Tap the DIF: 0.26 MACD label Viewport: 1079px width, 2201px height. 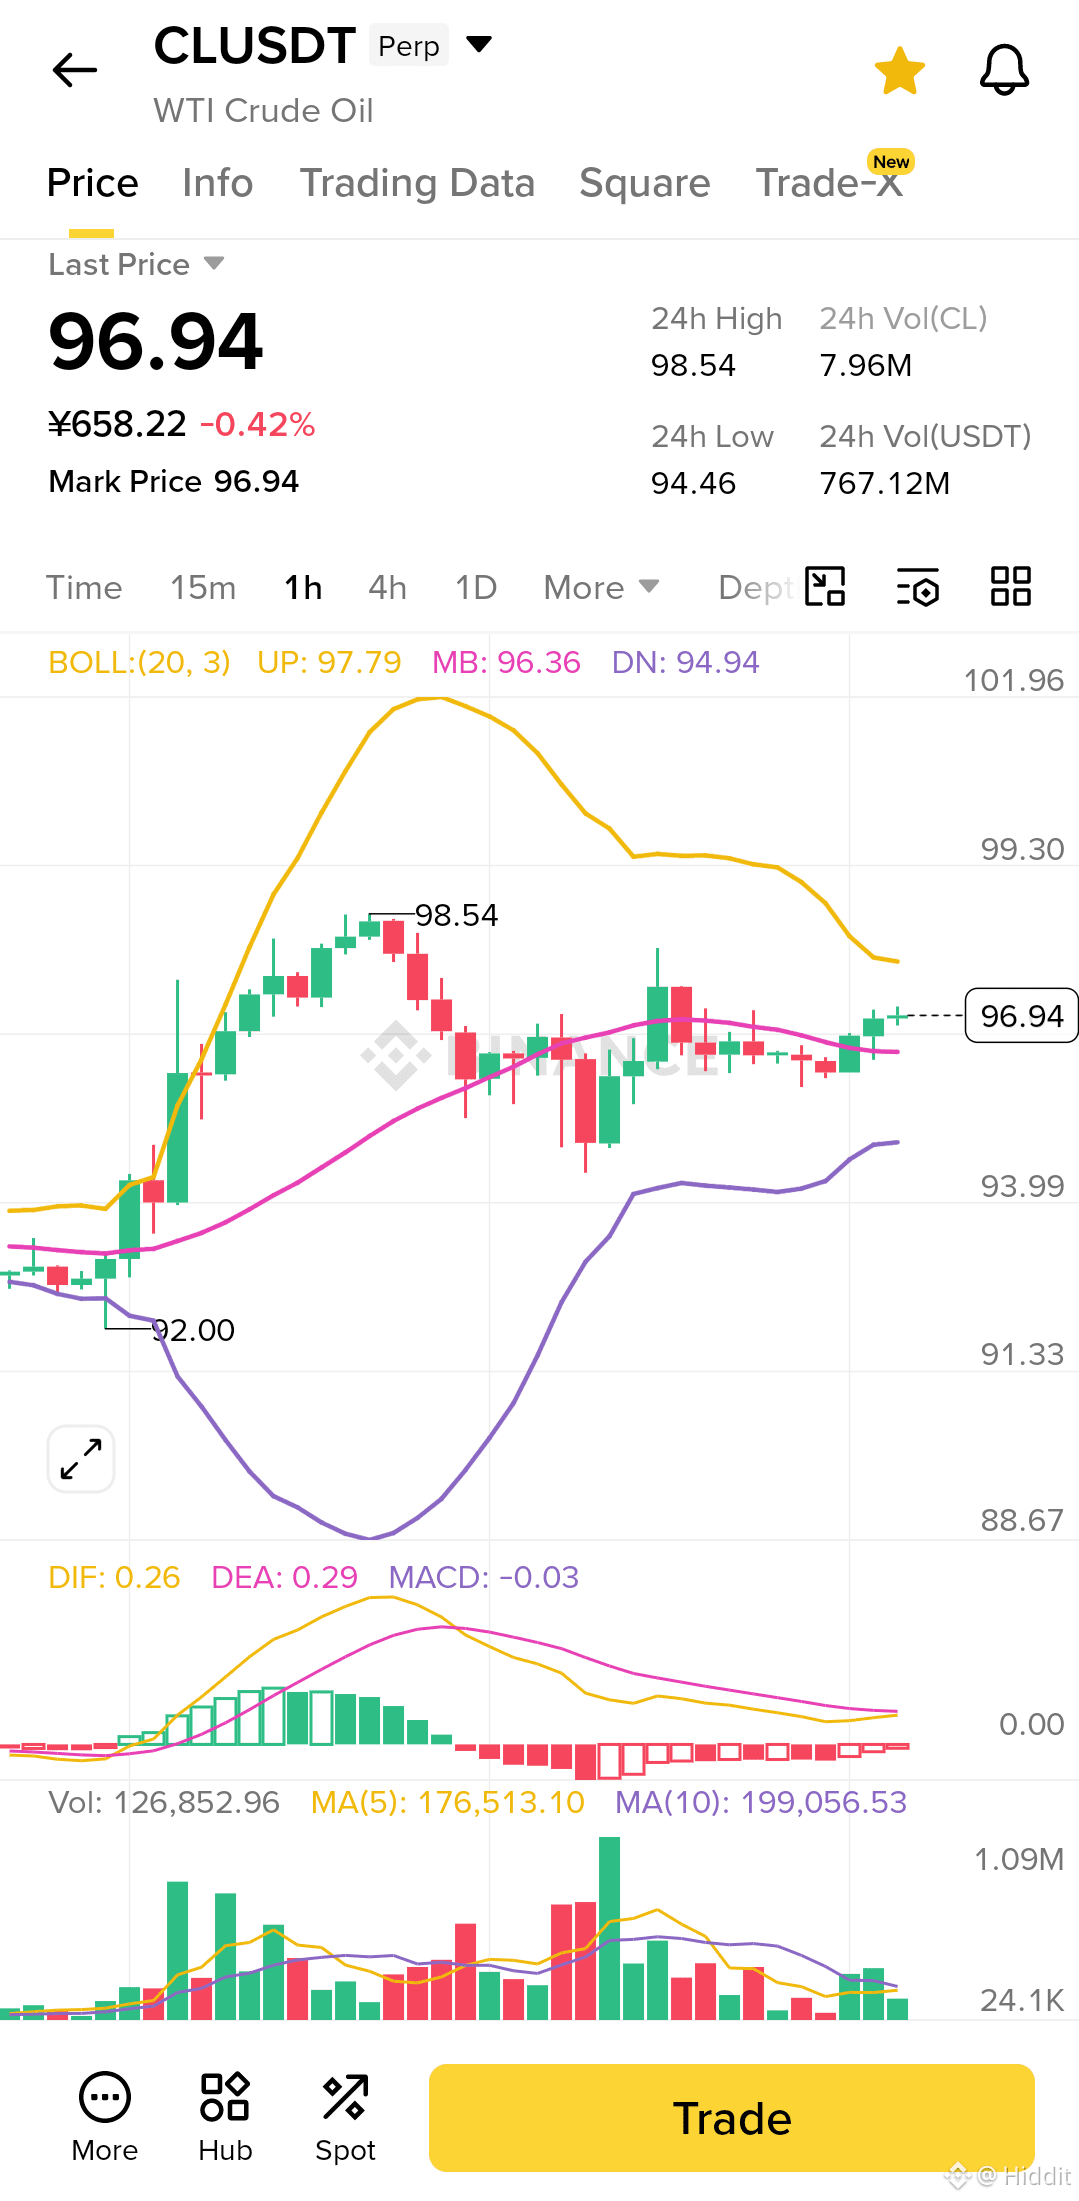[x=114, y=1577]
